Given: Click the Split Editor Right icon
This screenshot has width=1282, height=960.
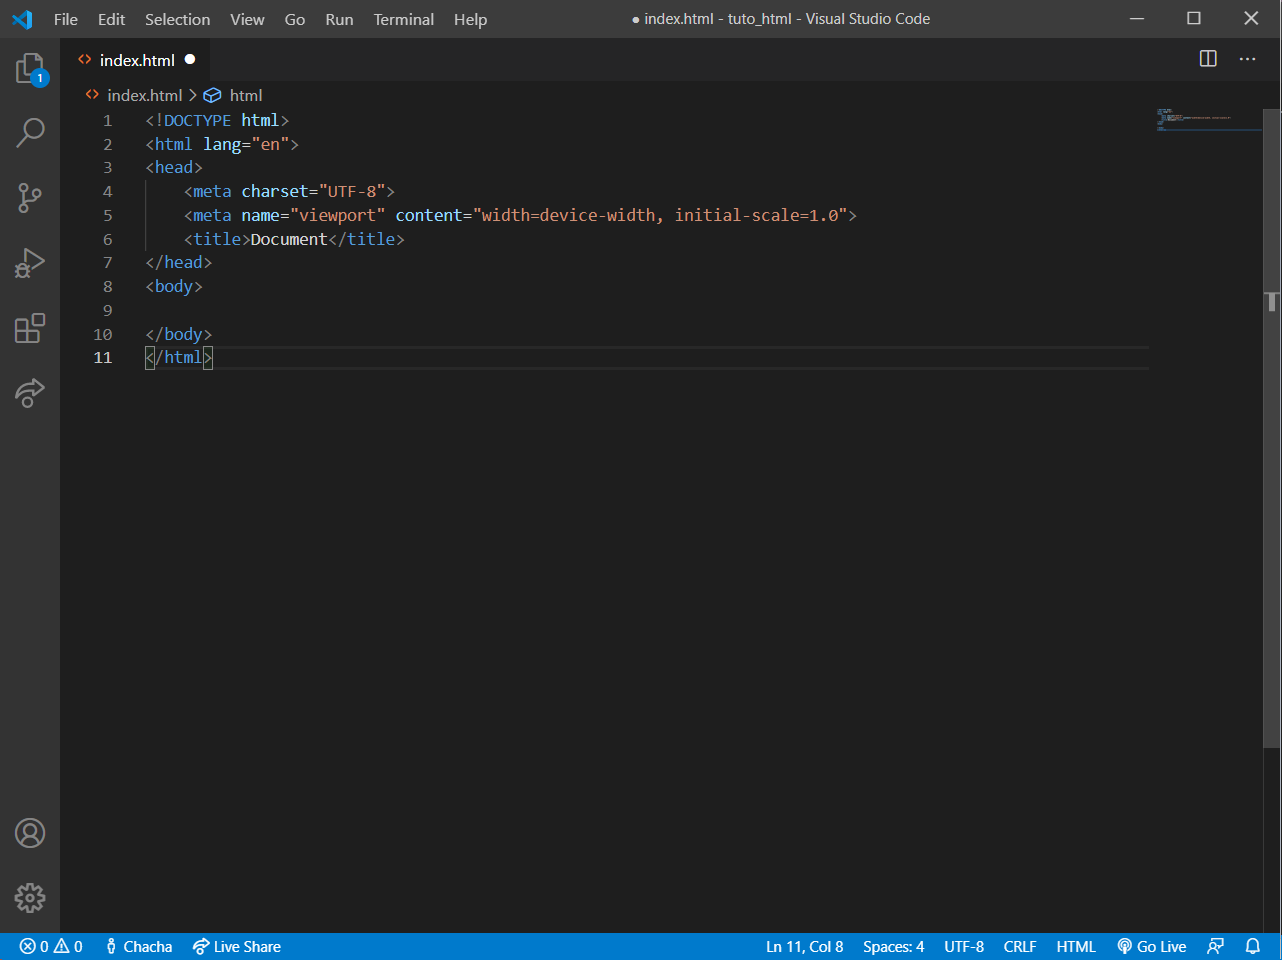Looking at the screenshot, I should tap(1208, 59).
